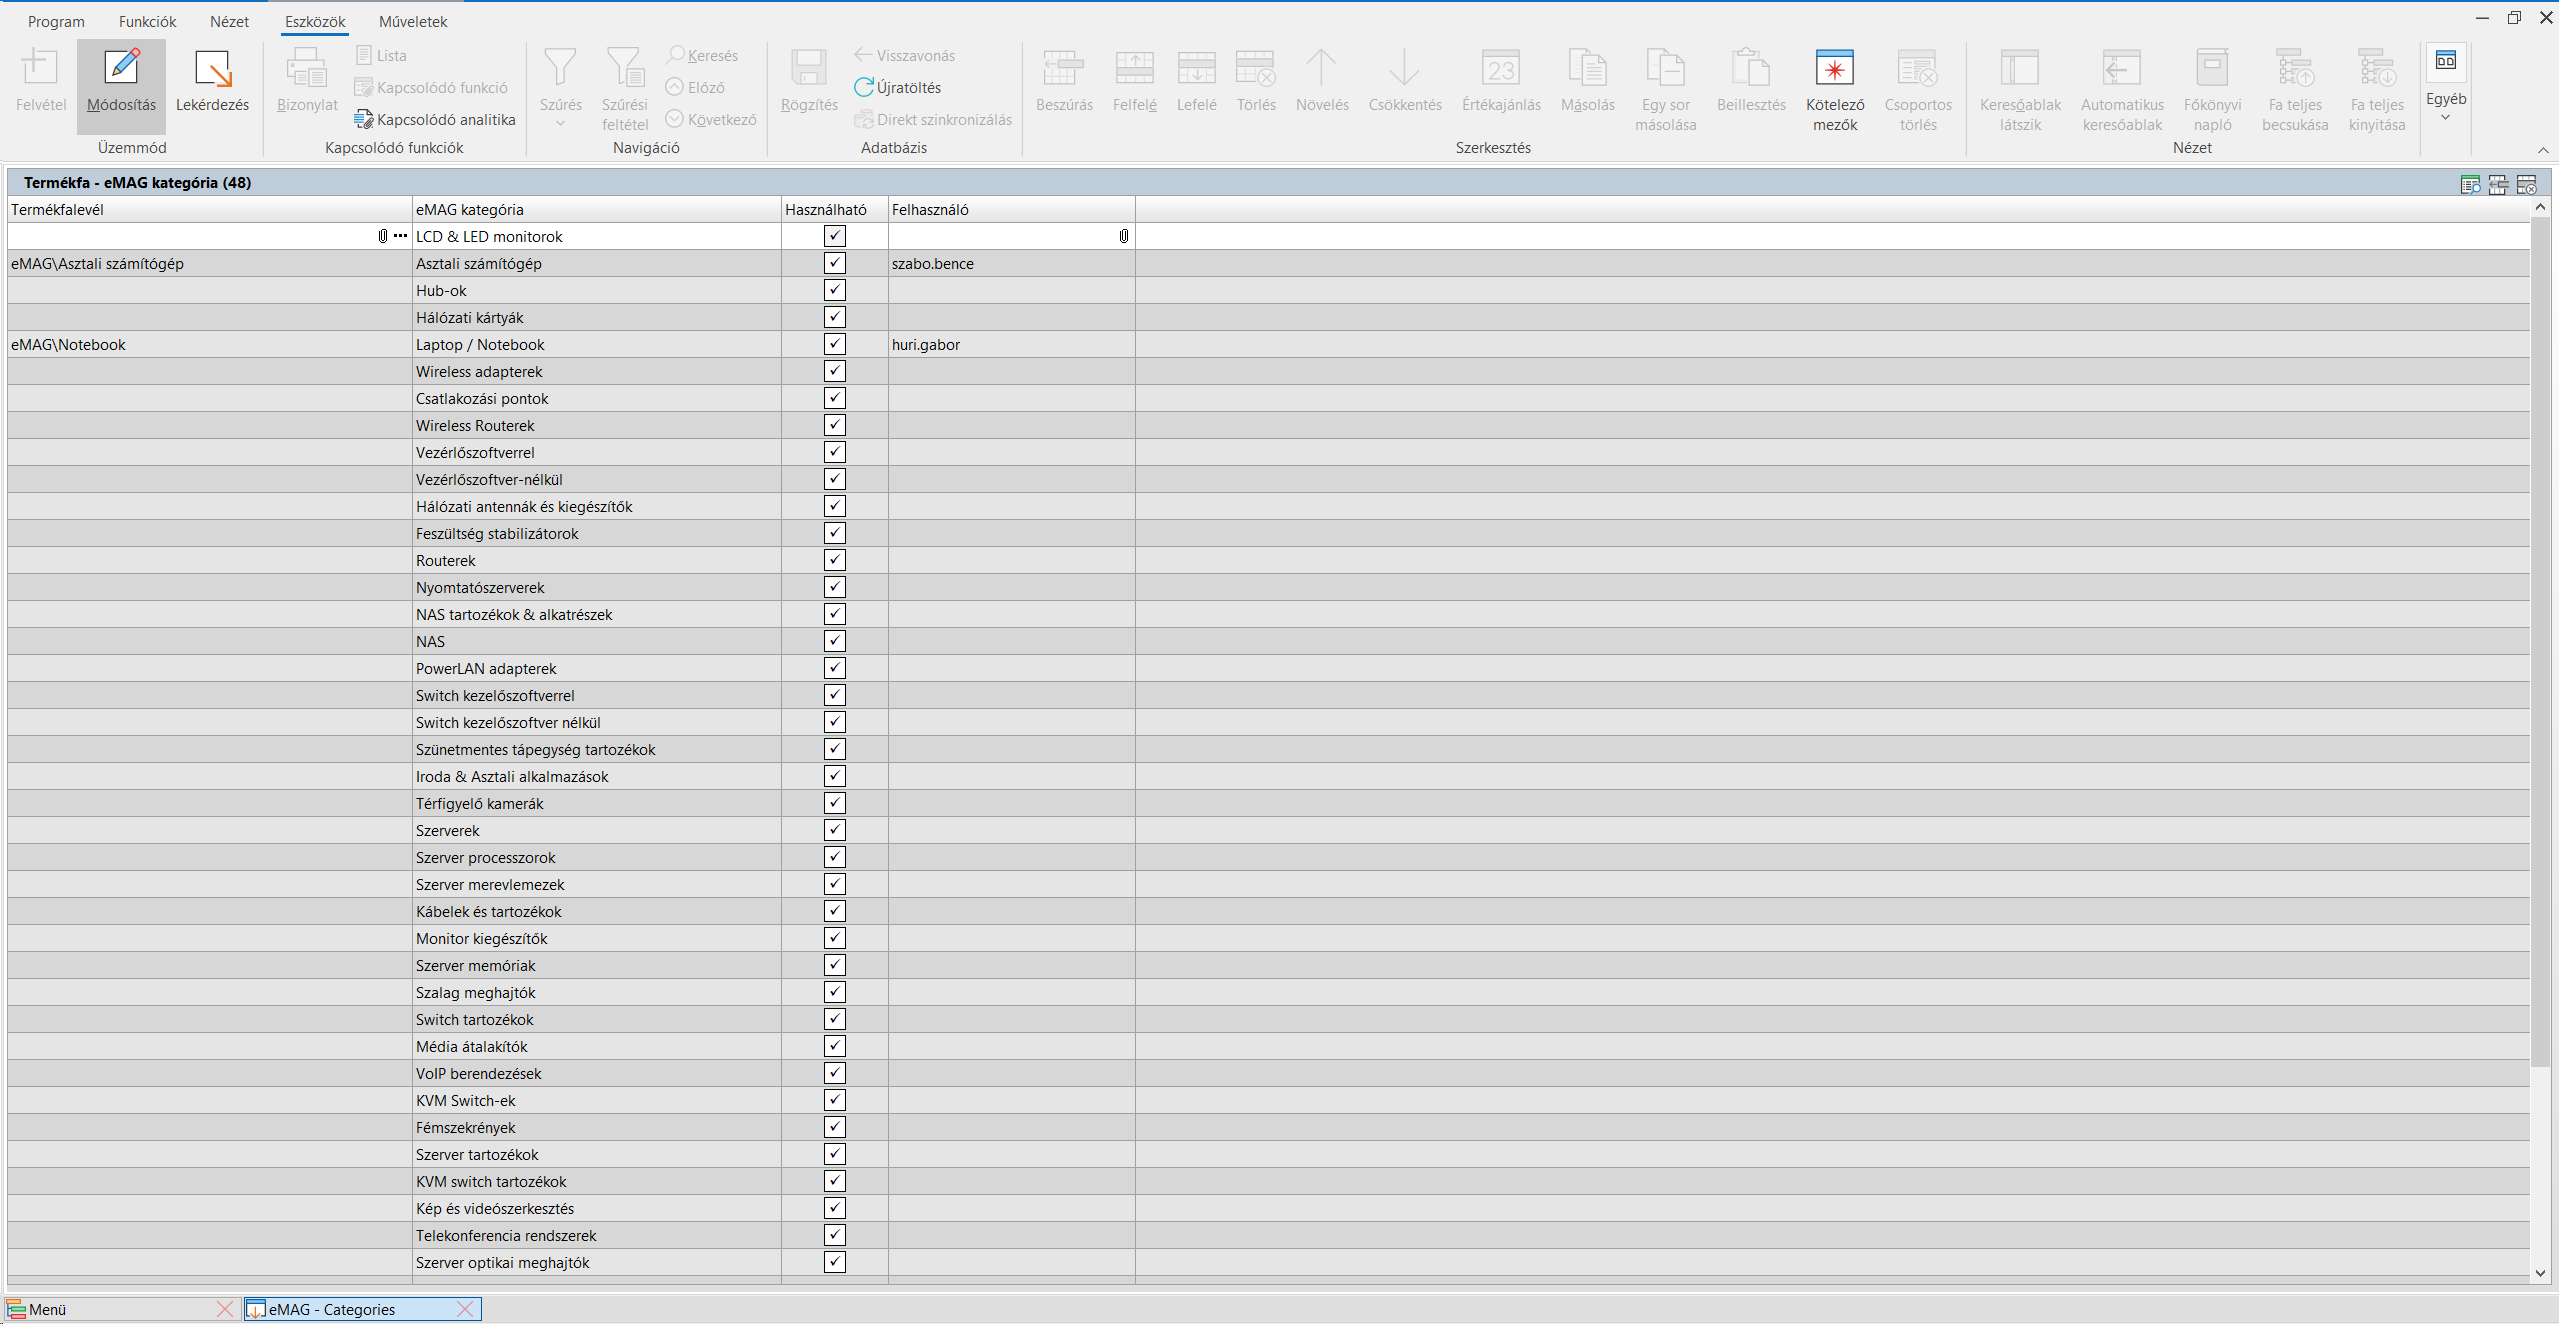The width and height of the screenshot is (2559, 1324).
Task: Click the Lekérdezés query icon
Action: pos(212,68)
